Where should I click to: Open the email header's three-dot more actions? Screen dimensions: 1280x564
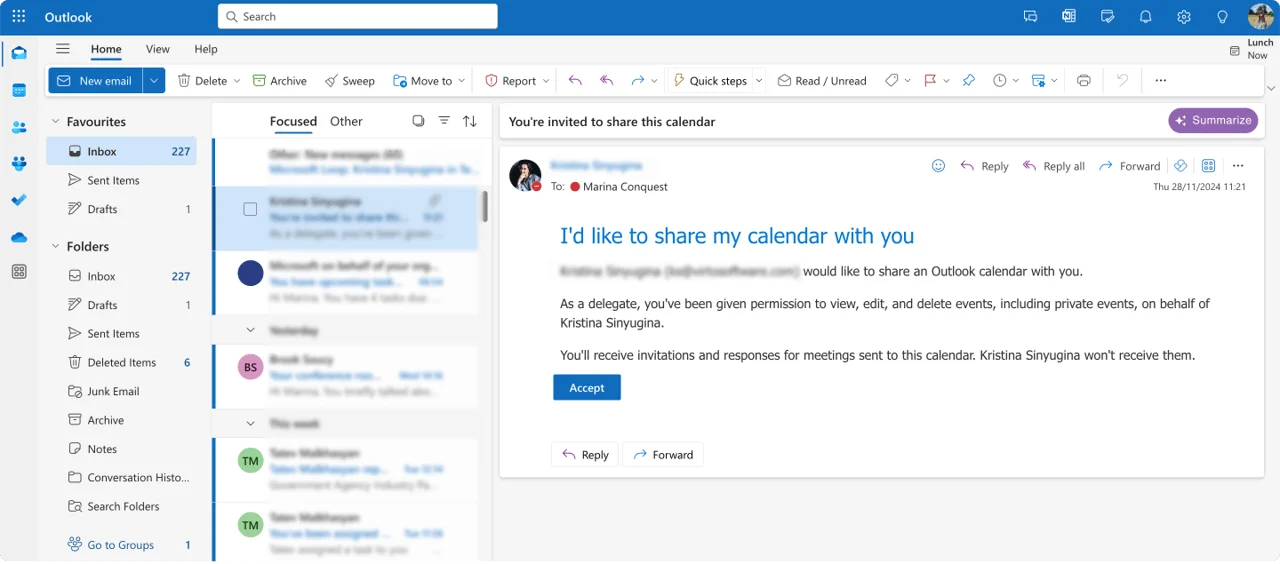click(x=1238, y=166)
